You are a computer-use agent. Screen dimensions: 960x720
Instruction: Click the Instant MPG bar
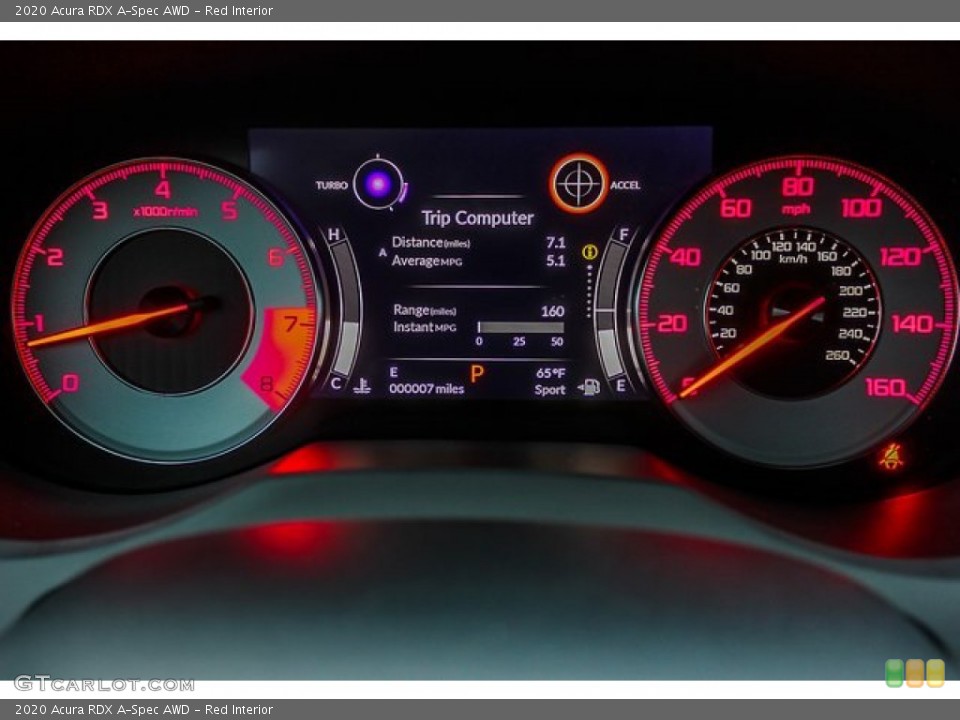click(x=520, y=328)
